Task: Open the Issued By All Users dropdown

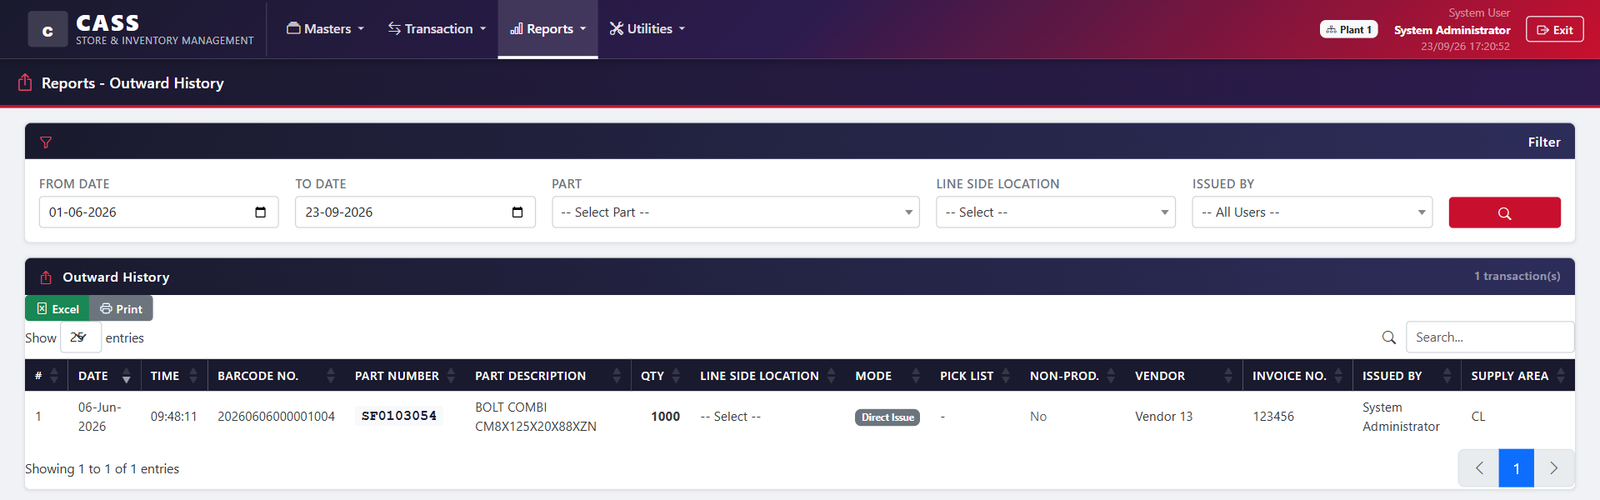Action: click(x=1312, y=212)
